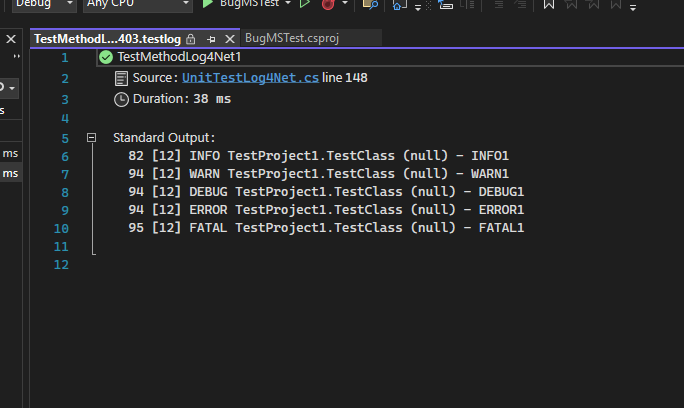Switch to the BugMSTest.csproj tab
The width and height of the screenshot is (684, 408).
[x=292, y=38]
